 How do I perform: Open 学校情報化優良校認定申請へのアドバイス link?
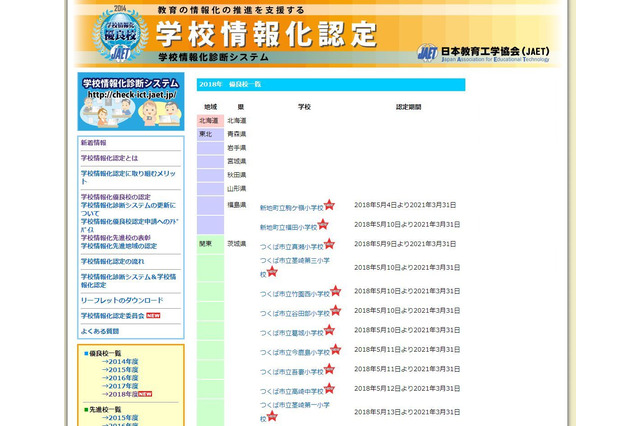(129, 225)
